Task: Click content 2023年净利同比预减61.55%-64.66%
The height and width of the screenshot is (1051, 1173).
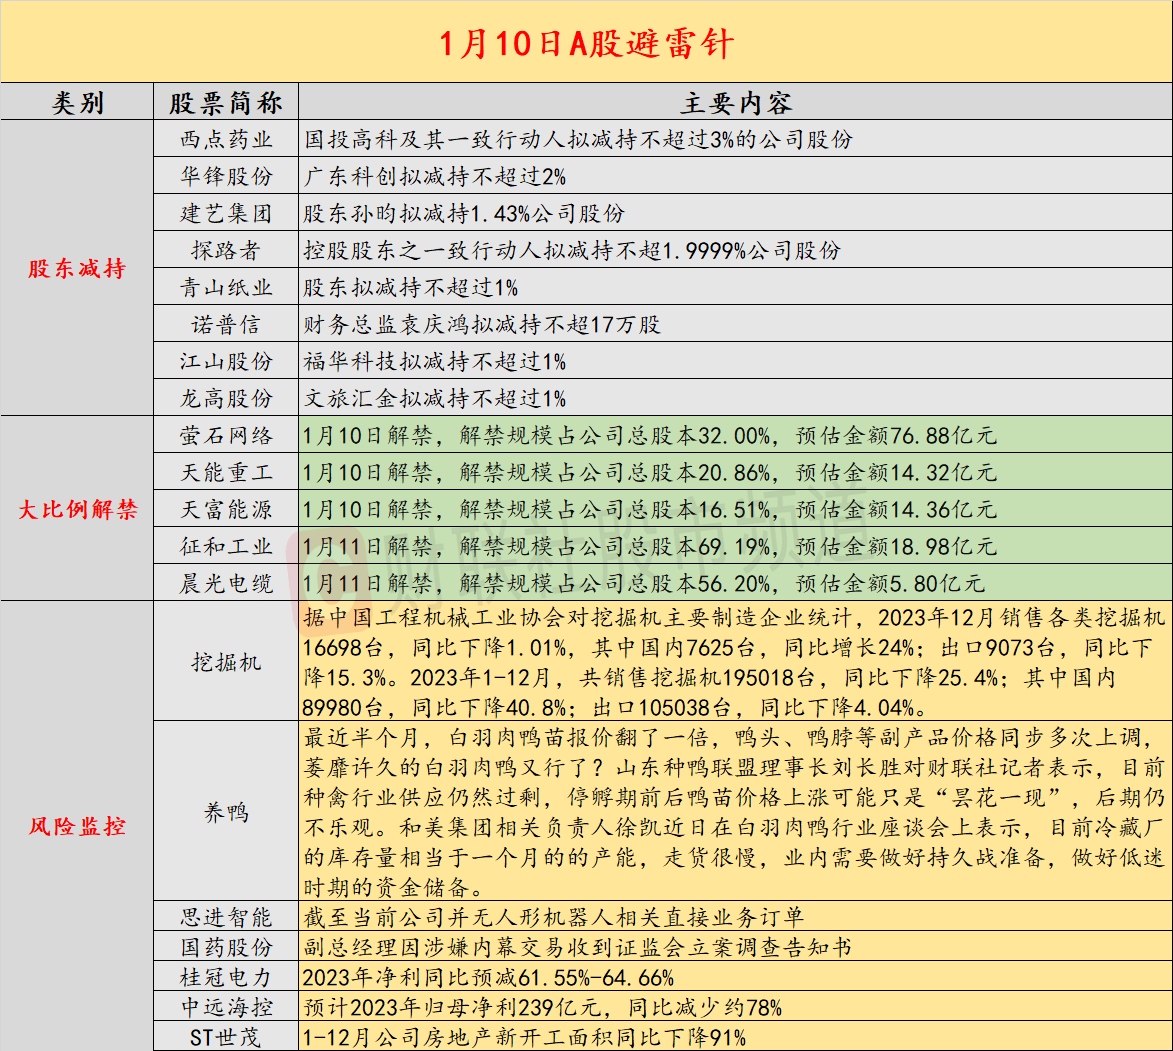Action: tap(488, 977)
